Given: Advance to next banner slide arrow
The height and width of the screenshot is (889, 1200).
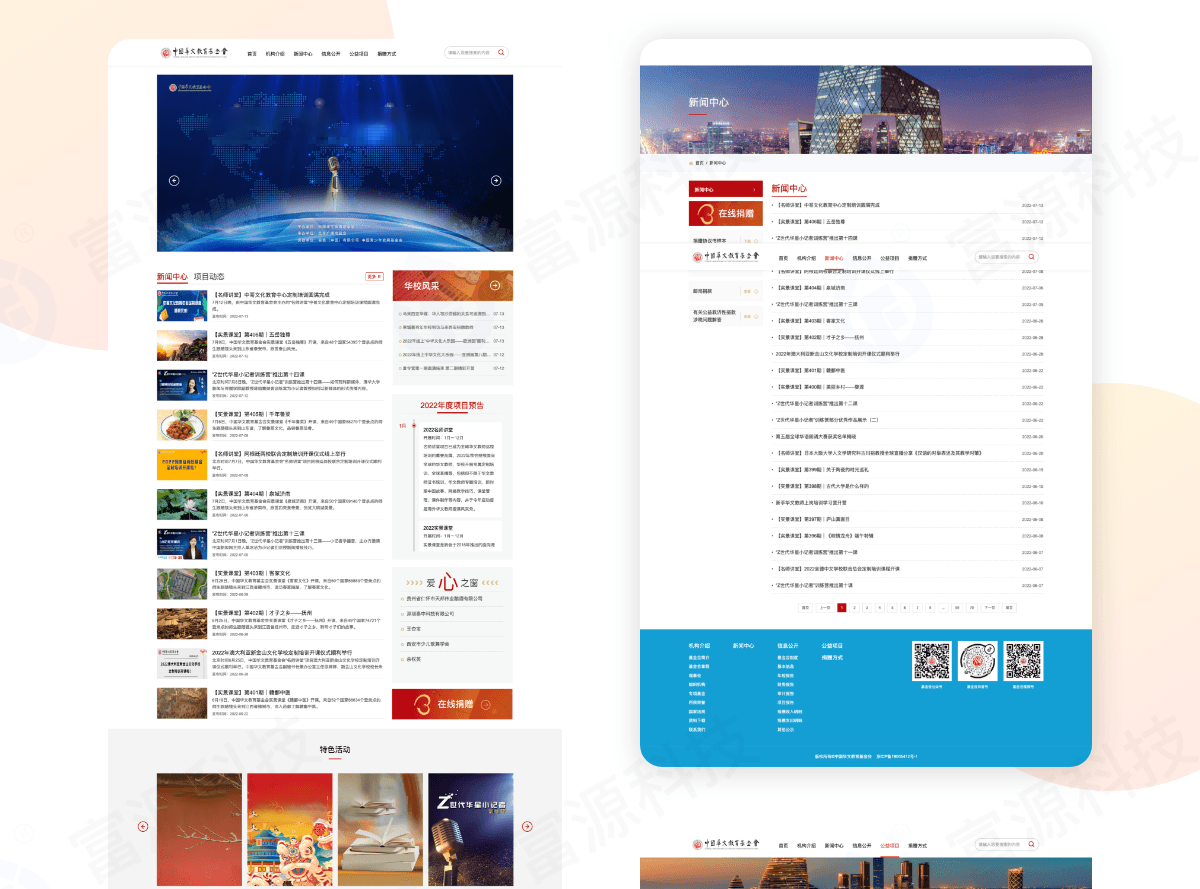Looking at the screenshot, I should (x=495, y=181).
